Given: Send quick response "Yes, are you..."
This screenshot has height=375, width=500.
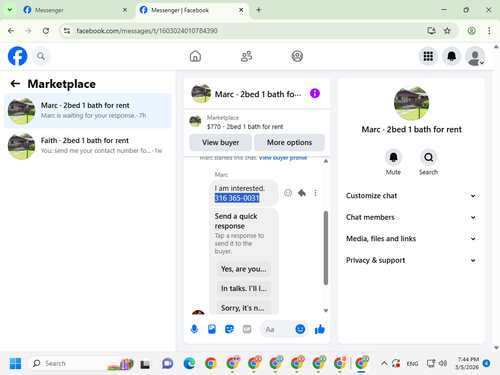Looking at the screenshot, I should point(244,269).
